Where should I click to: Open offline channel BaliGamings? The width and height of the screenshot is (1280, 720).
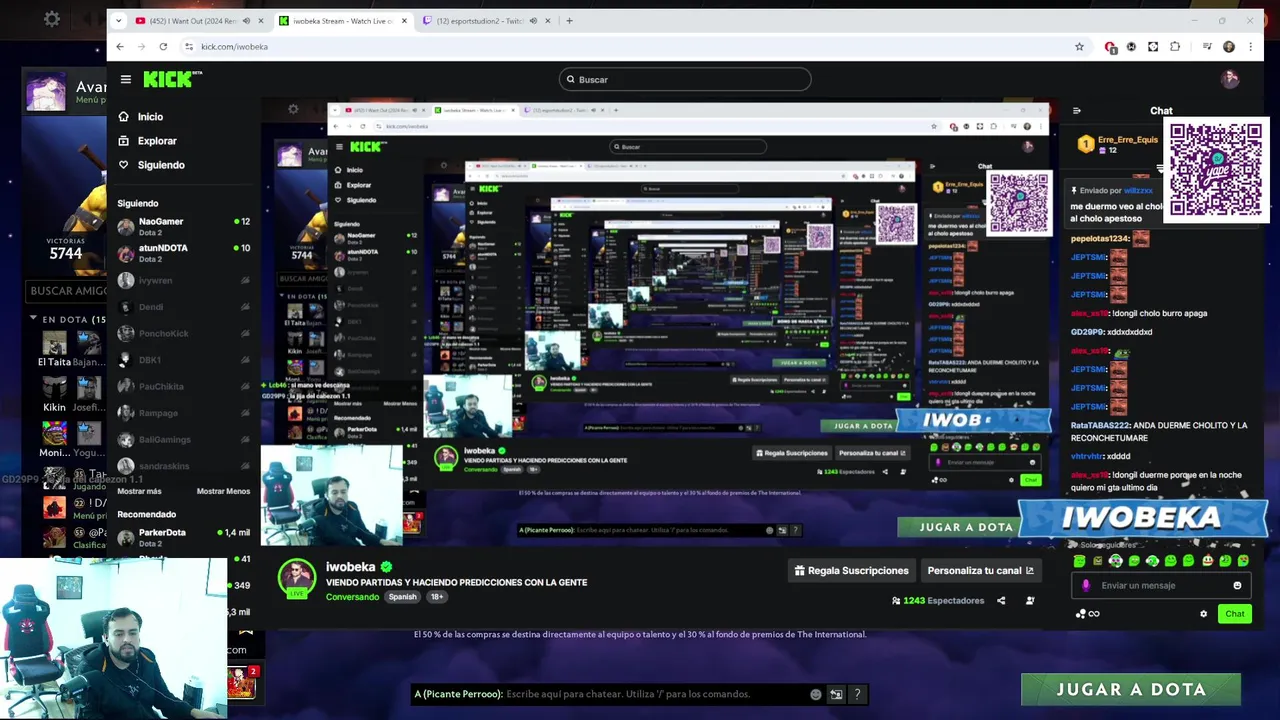tap(184, 440)
